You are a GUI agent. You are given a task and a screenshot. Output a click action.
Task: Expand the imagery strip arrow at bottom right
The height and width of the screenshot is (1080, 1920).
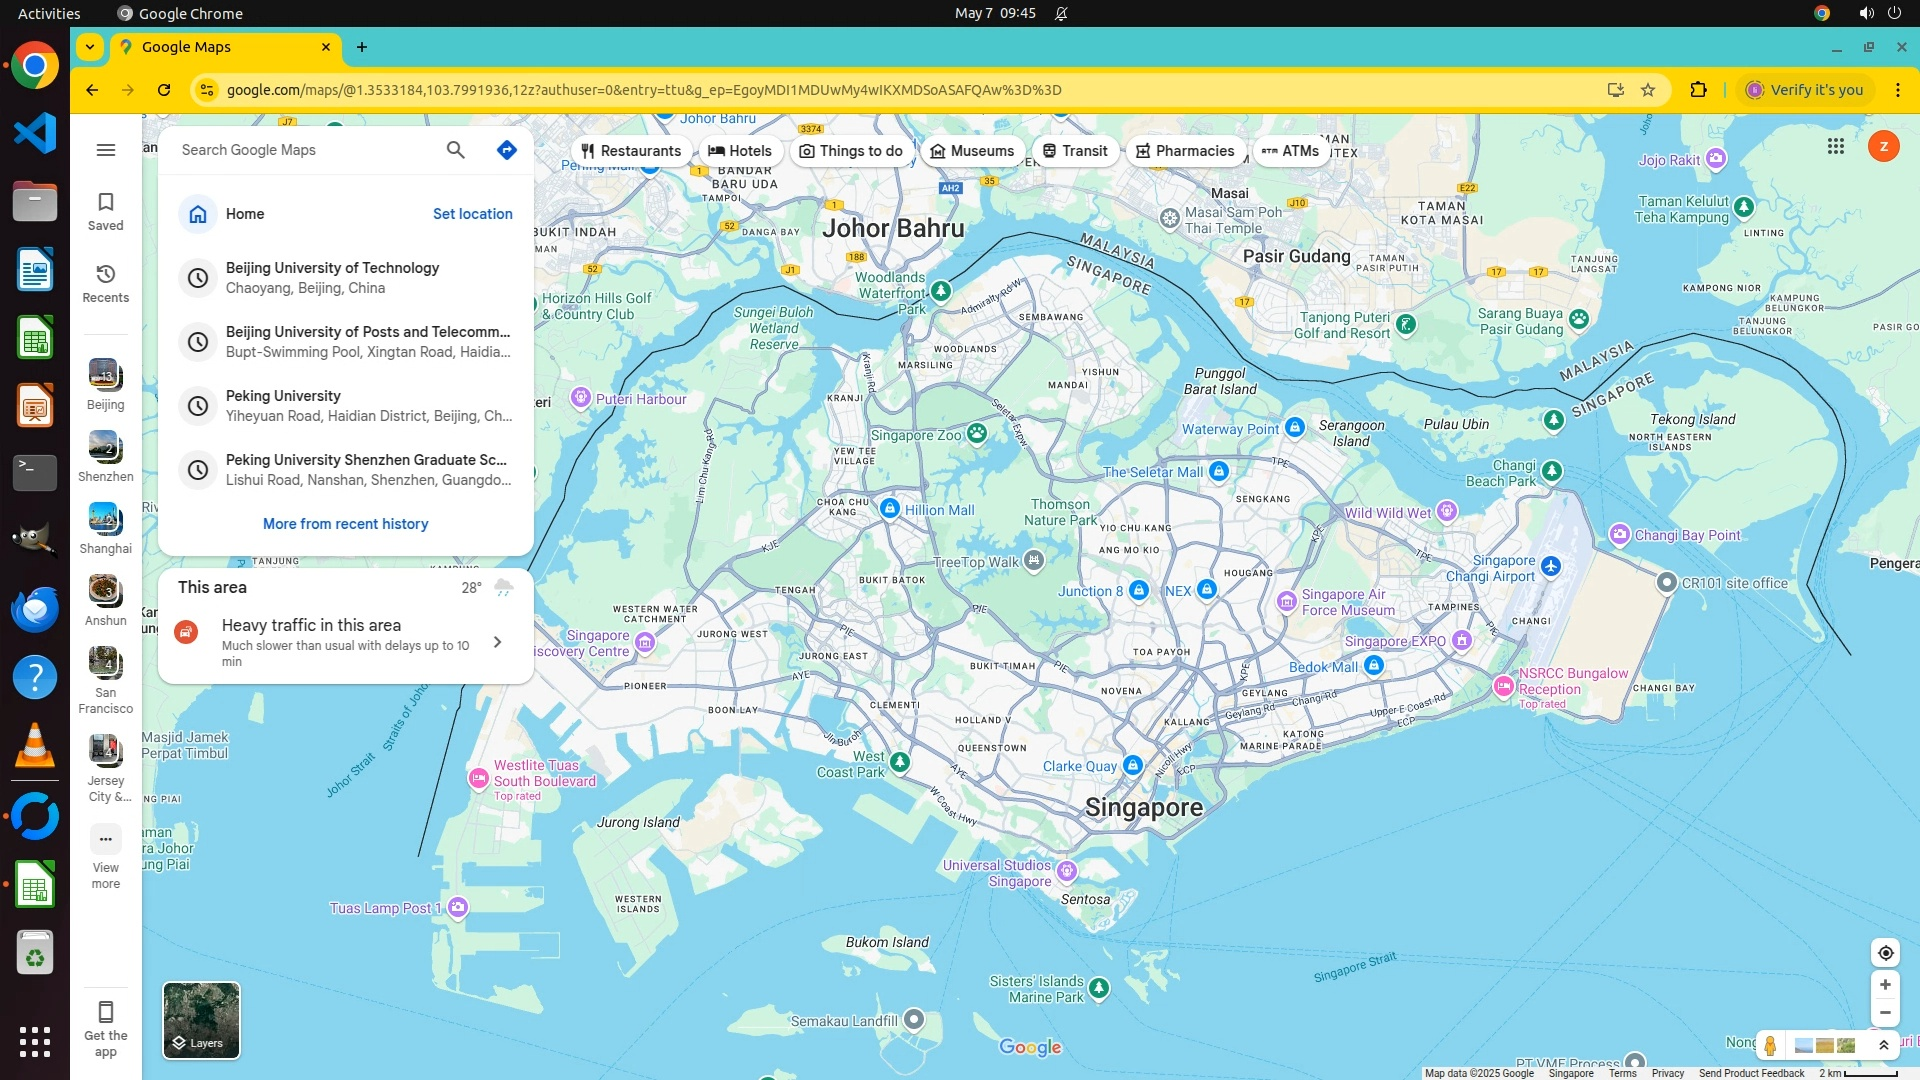pyautogui.click(x=1883, y=1046)
